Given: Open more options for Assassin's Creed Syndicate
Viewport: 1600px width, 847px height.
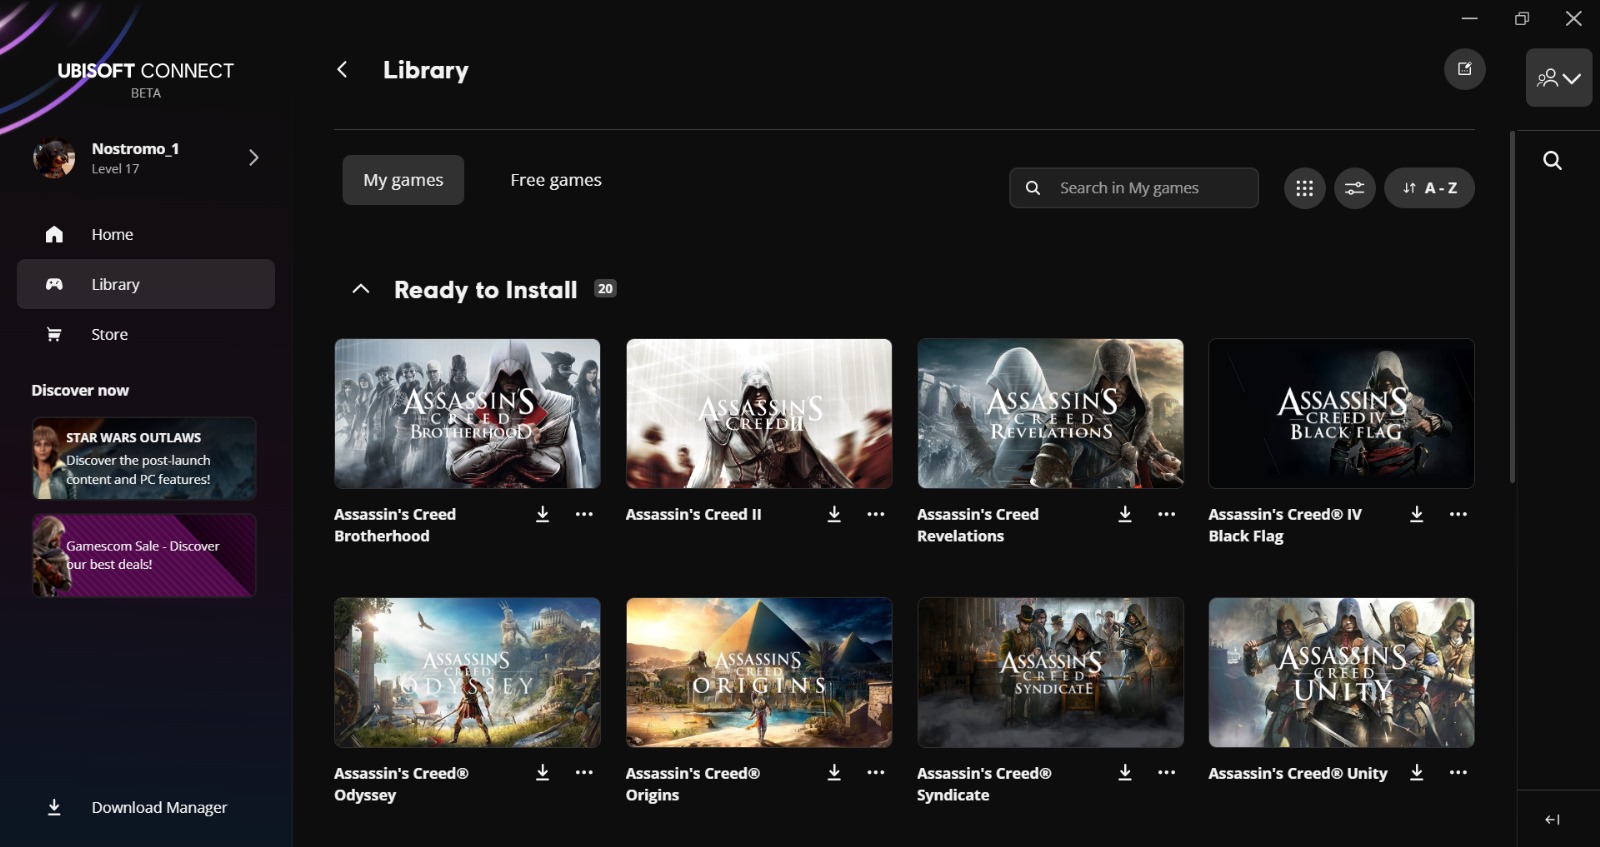Looking at the screenshot, I should (1167, 773).
